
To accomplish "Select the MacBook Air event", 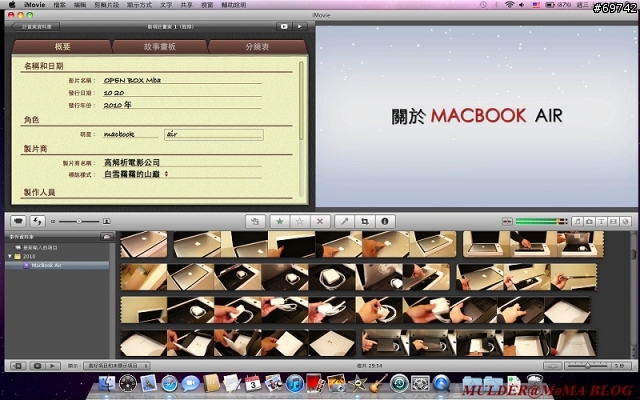I will click(x=57, y=265).
